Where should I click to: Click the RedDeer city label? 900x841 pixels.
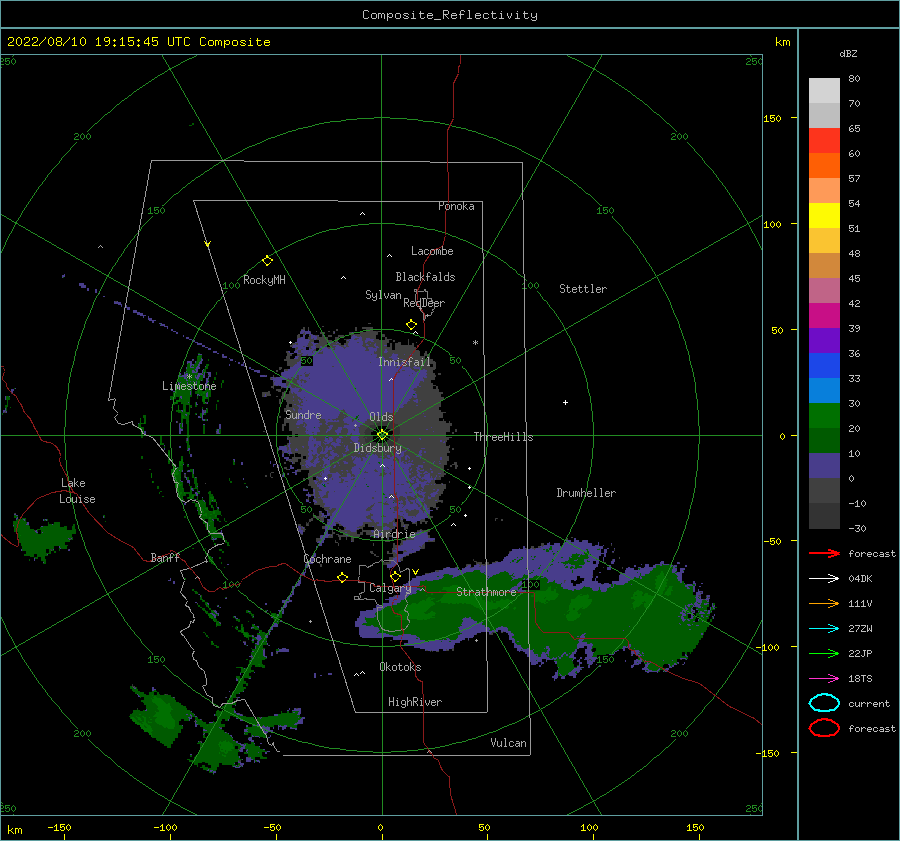tap(424, 303)
